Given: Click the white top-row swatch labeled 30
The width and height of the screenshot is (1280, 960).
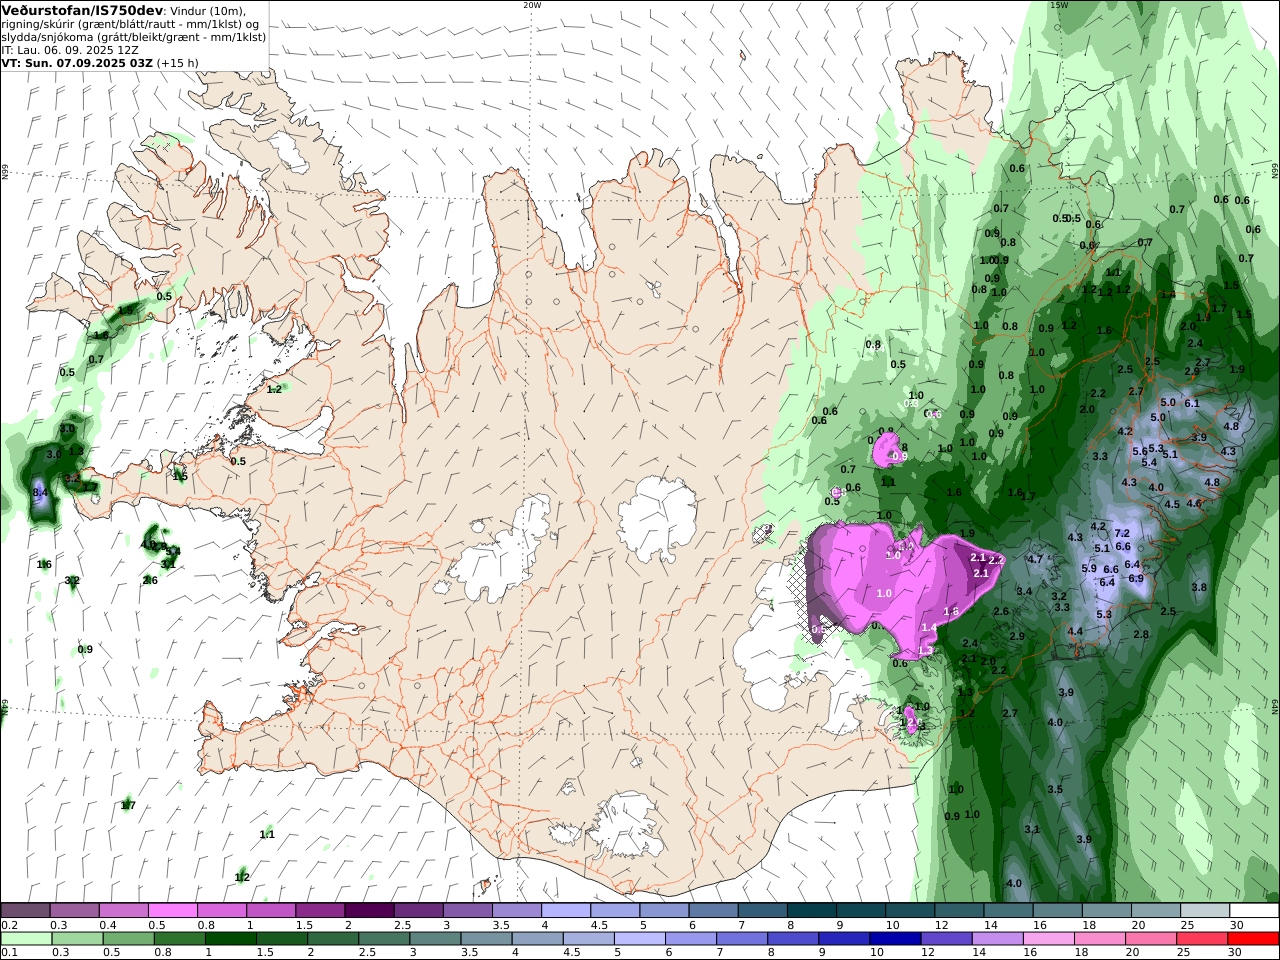Looking at the screenshot, I should tap(1254, 911).
